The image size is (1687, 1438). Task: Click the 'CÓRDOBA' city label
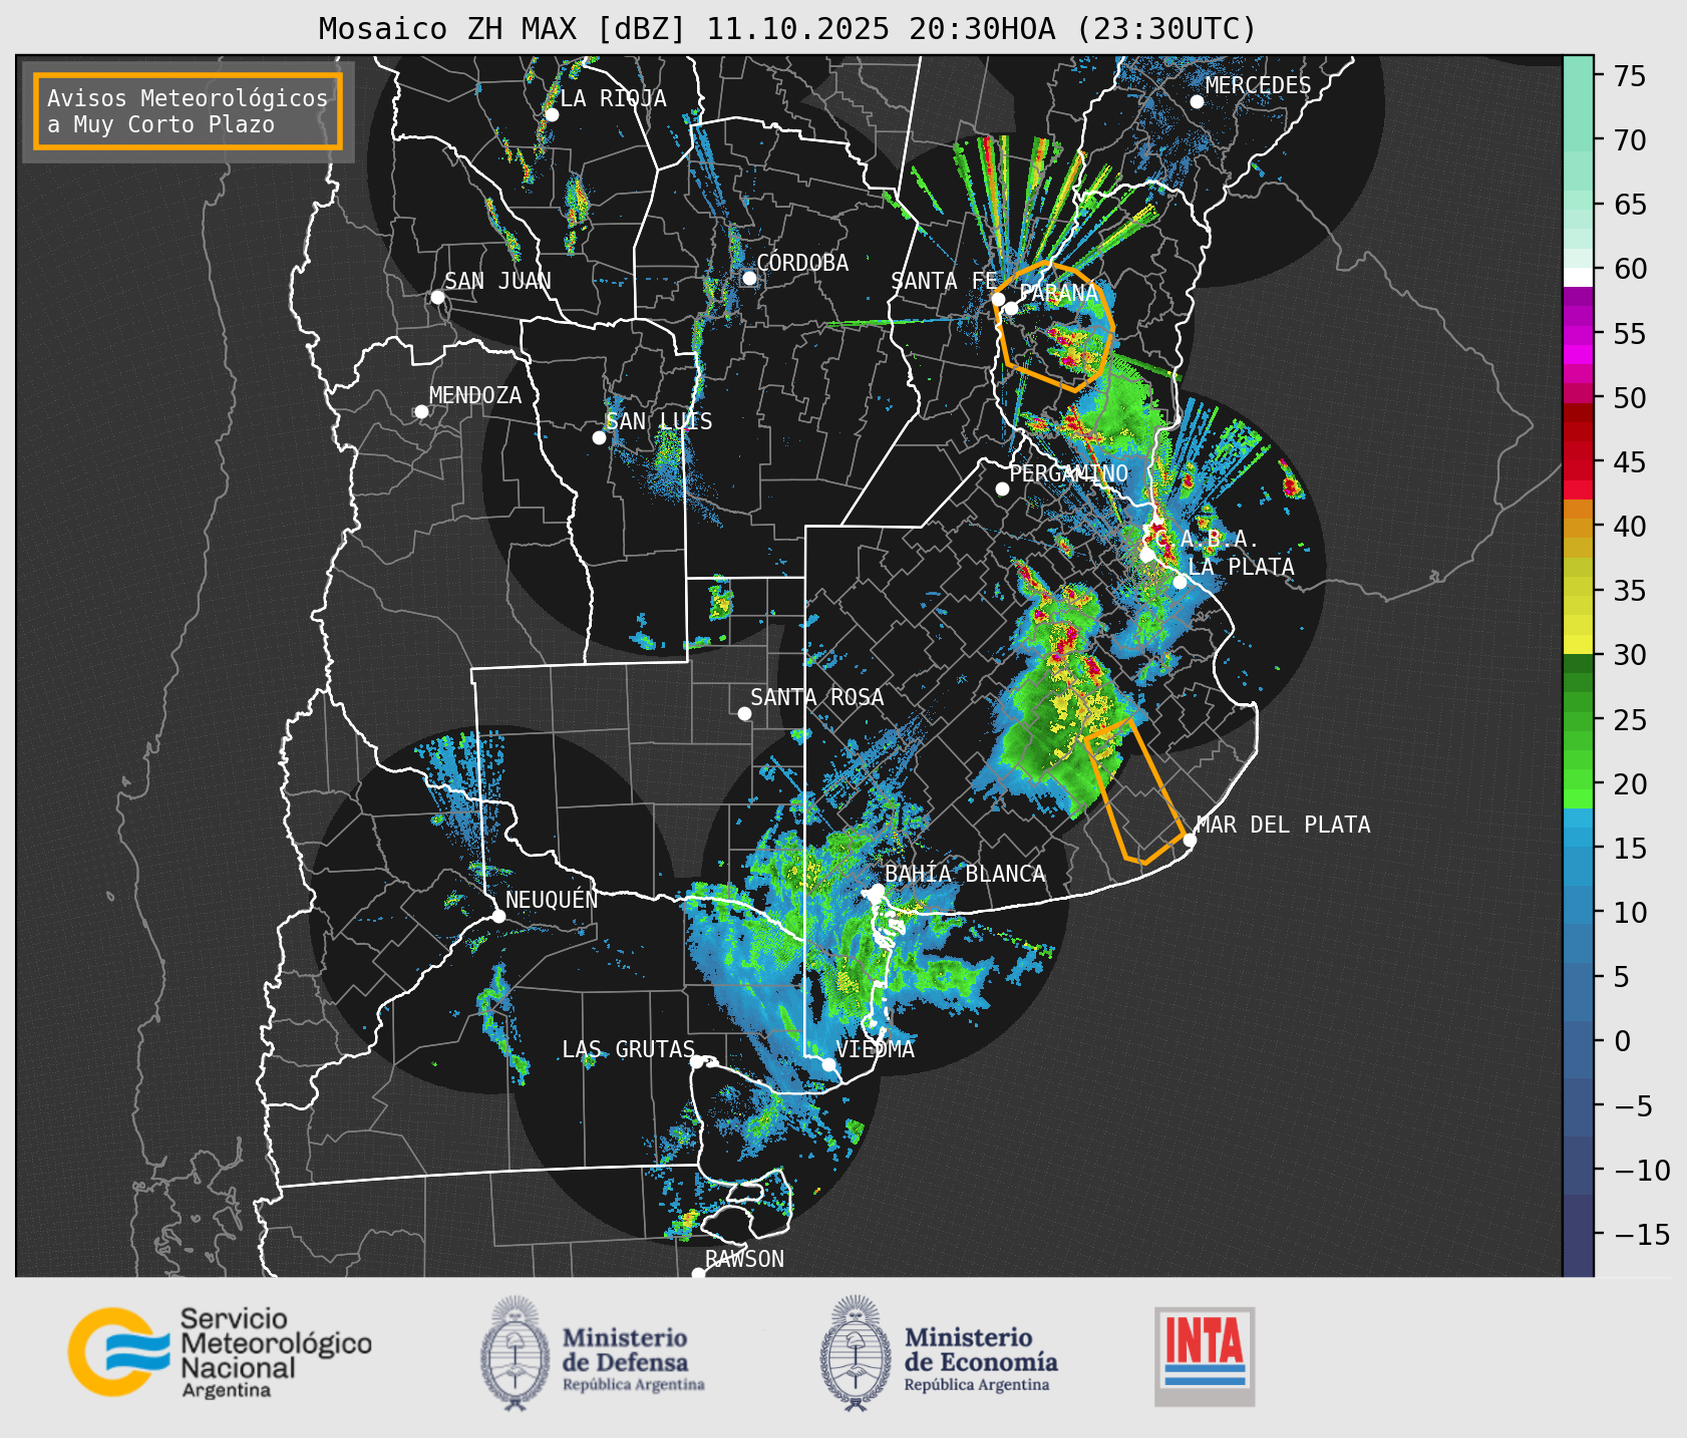point(802,262)
